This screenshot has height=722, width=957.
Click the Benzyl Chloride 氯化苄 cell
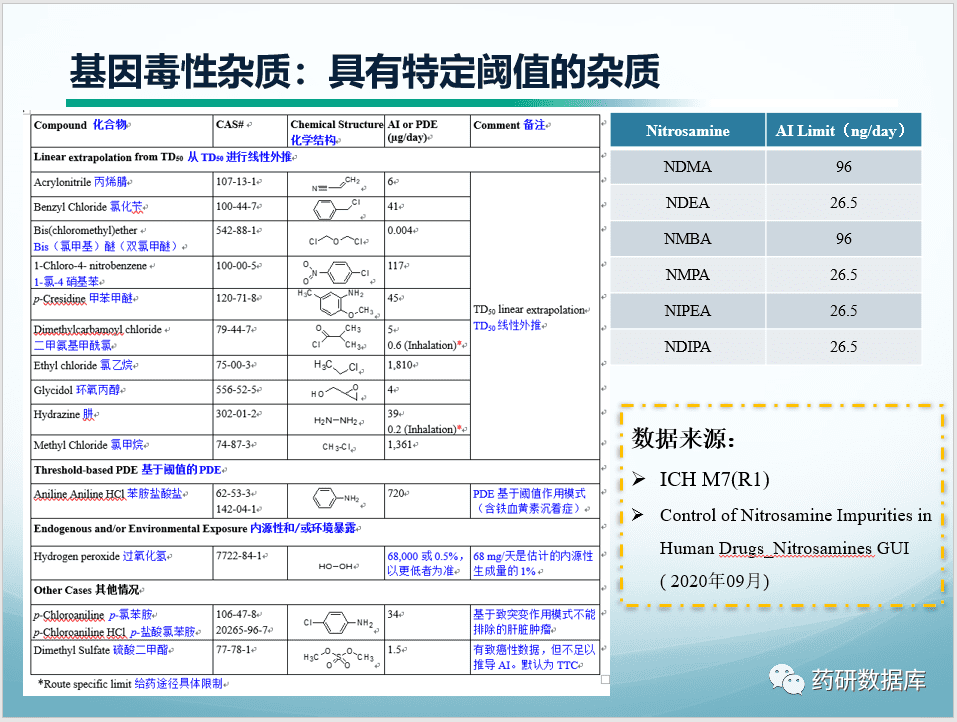[x=121, y=208]
